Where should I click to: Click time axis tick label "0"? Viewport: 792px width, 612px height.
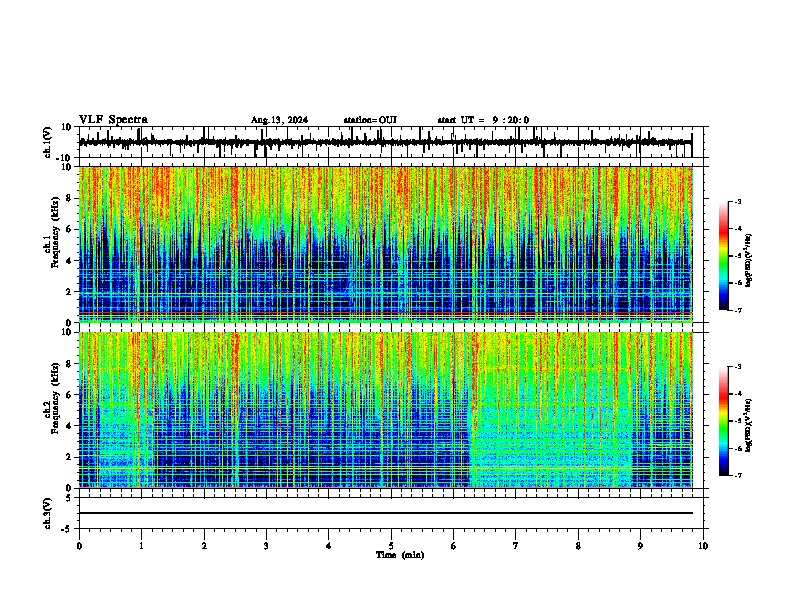click(79, 546)
